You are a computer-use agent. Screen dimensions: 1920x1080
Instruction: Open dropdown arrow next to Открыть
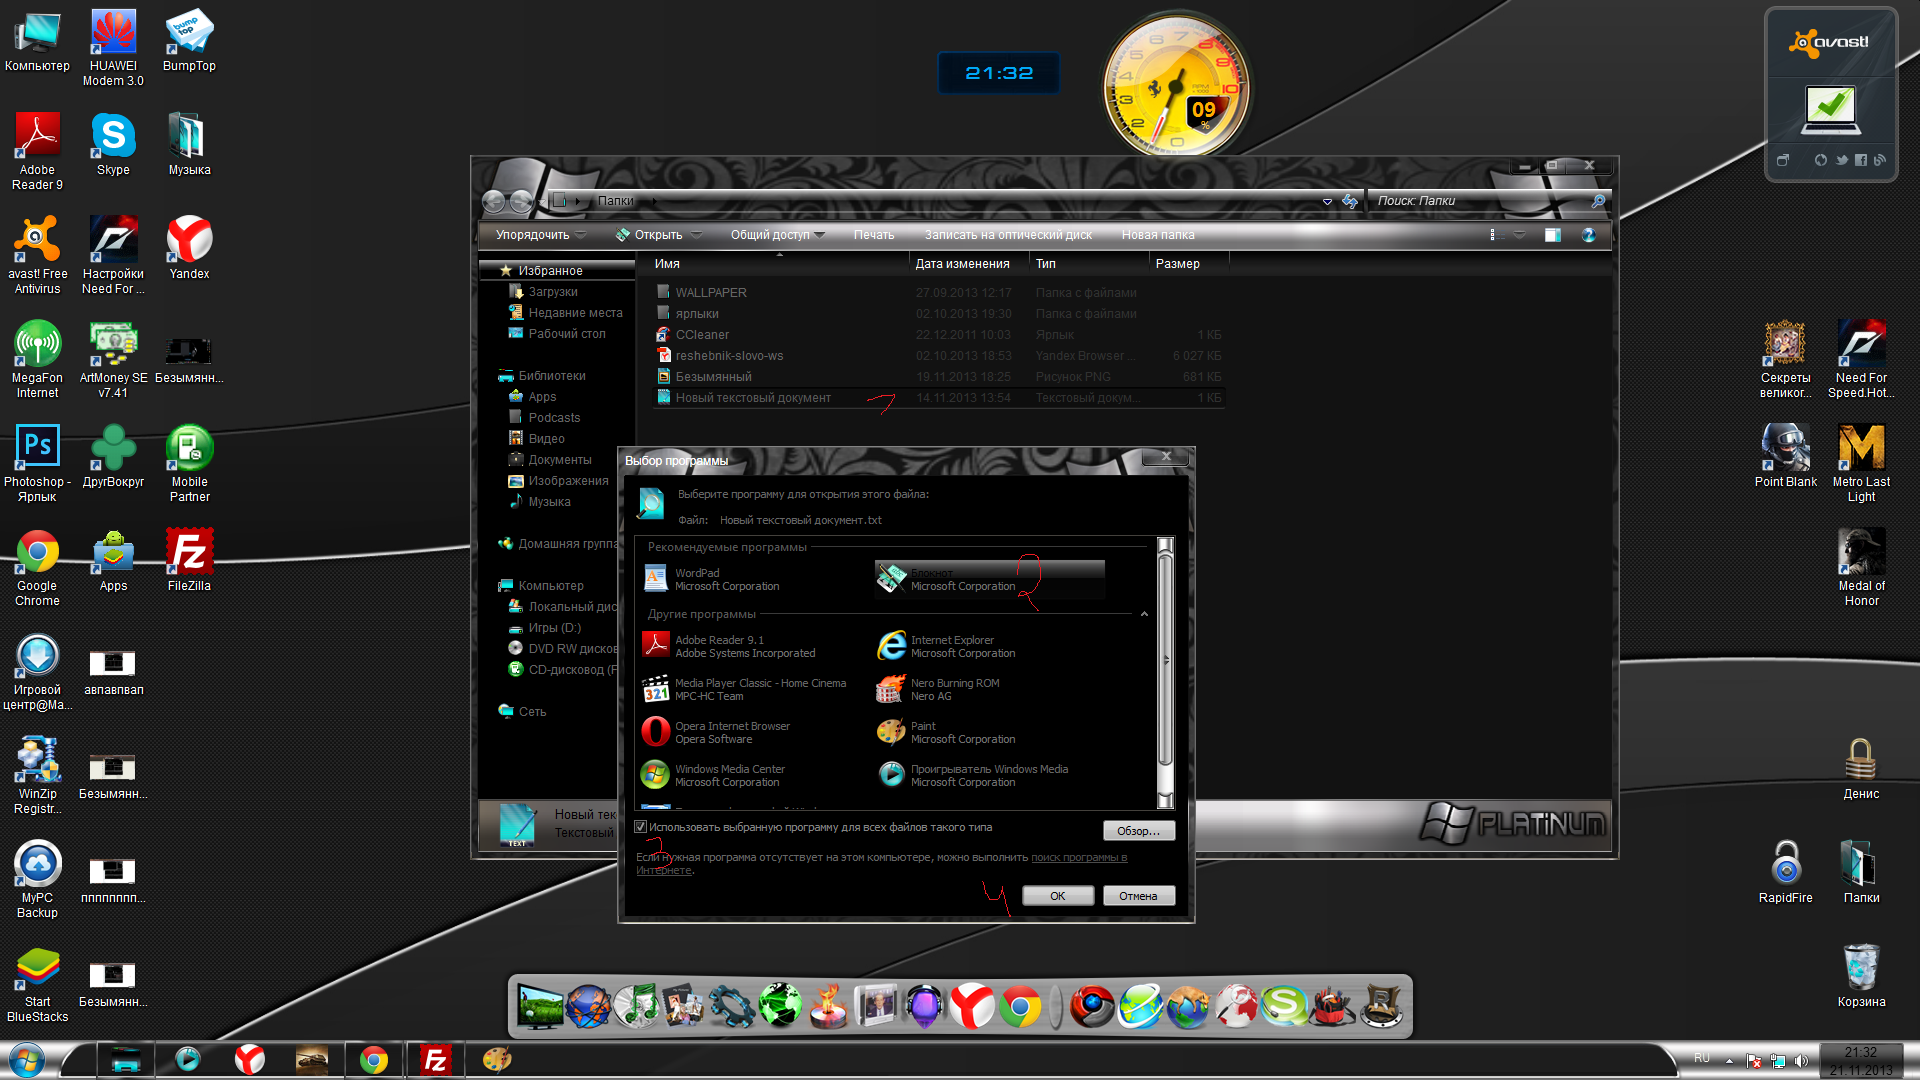tap(696, 235)
